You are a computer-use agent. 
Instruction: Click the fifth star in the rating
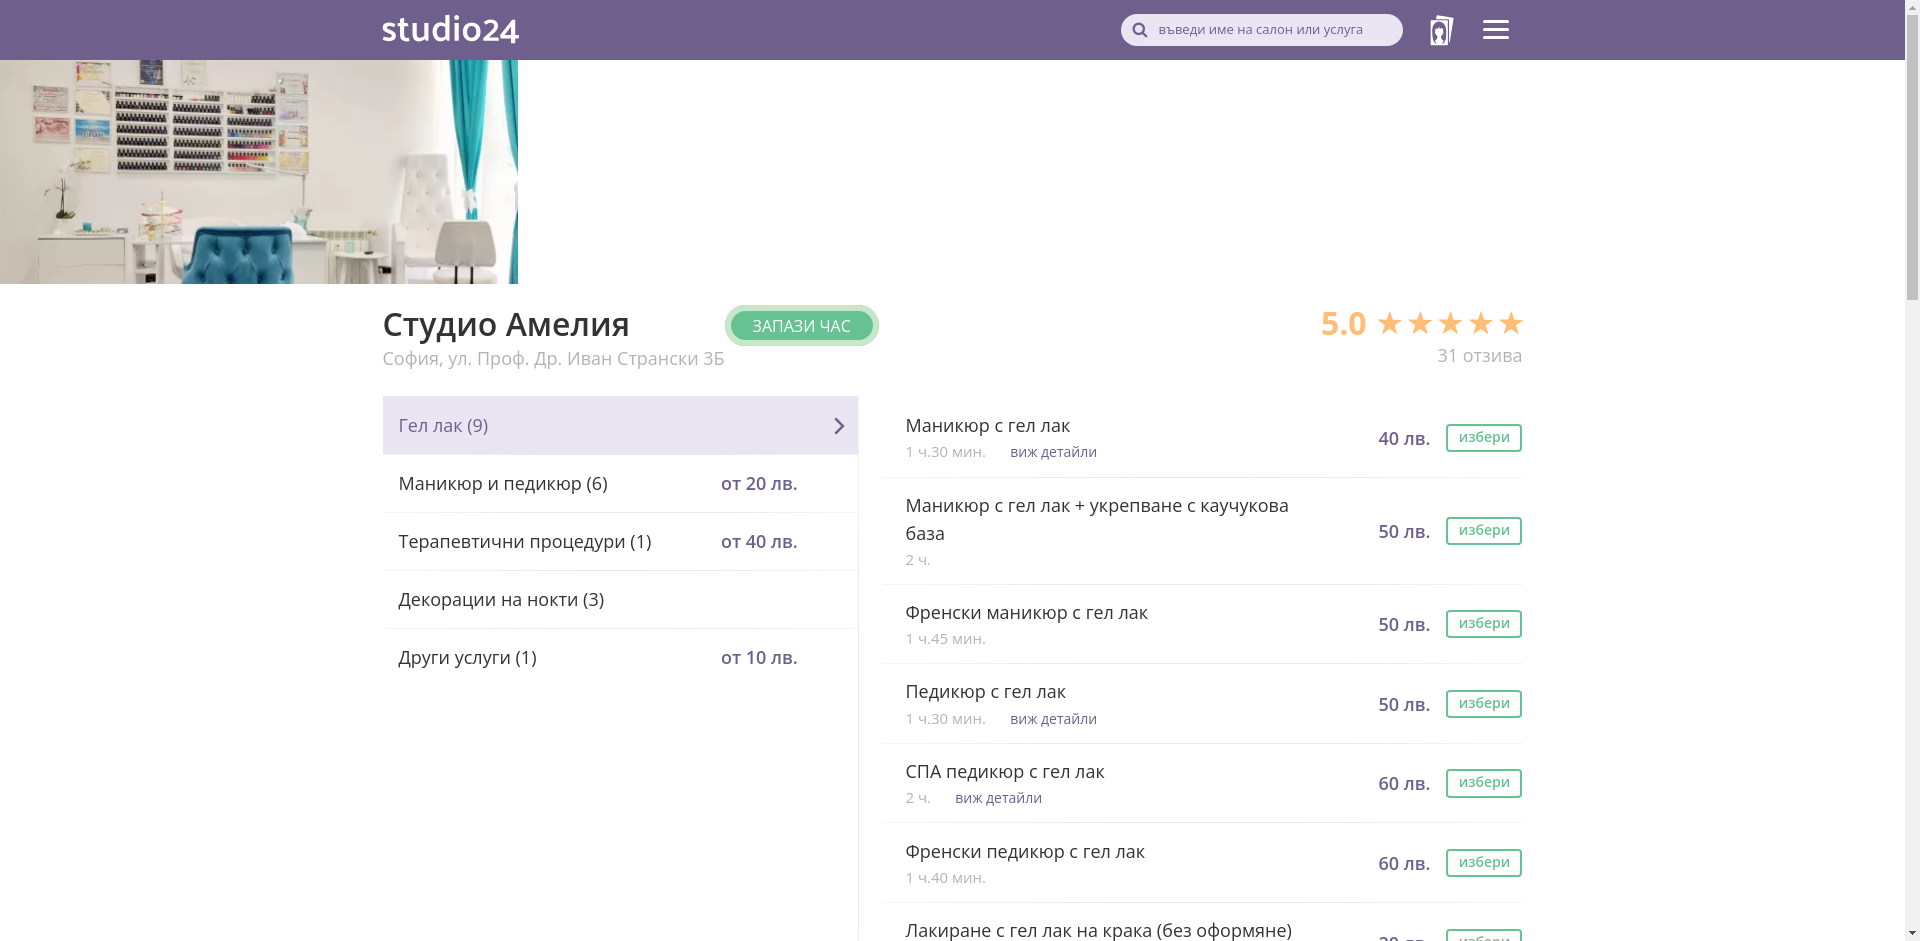click(x=1510, y=322)
